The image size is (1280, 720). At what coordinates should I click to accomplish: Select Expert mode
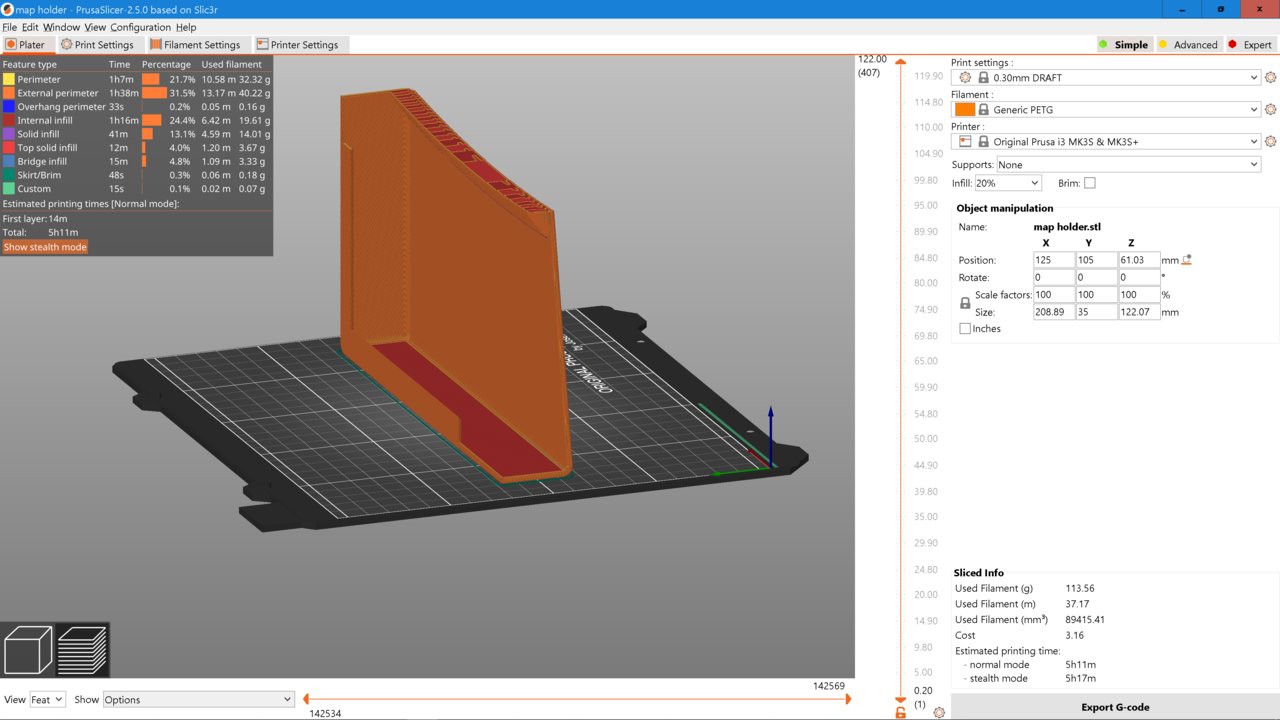click(1250, 45)
